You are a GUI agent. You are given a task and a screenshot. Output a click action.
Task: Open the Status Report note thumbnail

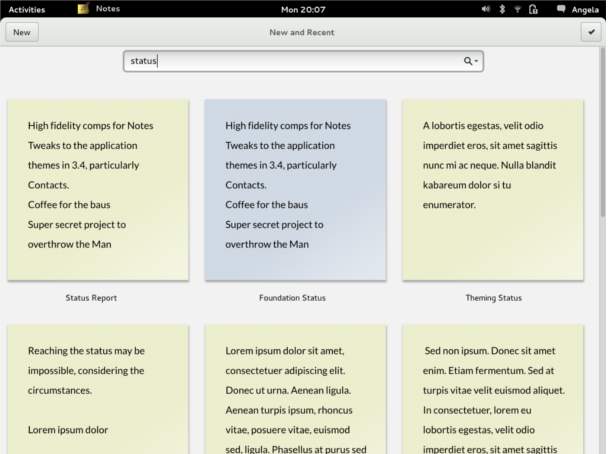(x=98, y=190)
